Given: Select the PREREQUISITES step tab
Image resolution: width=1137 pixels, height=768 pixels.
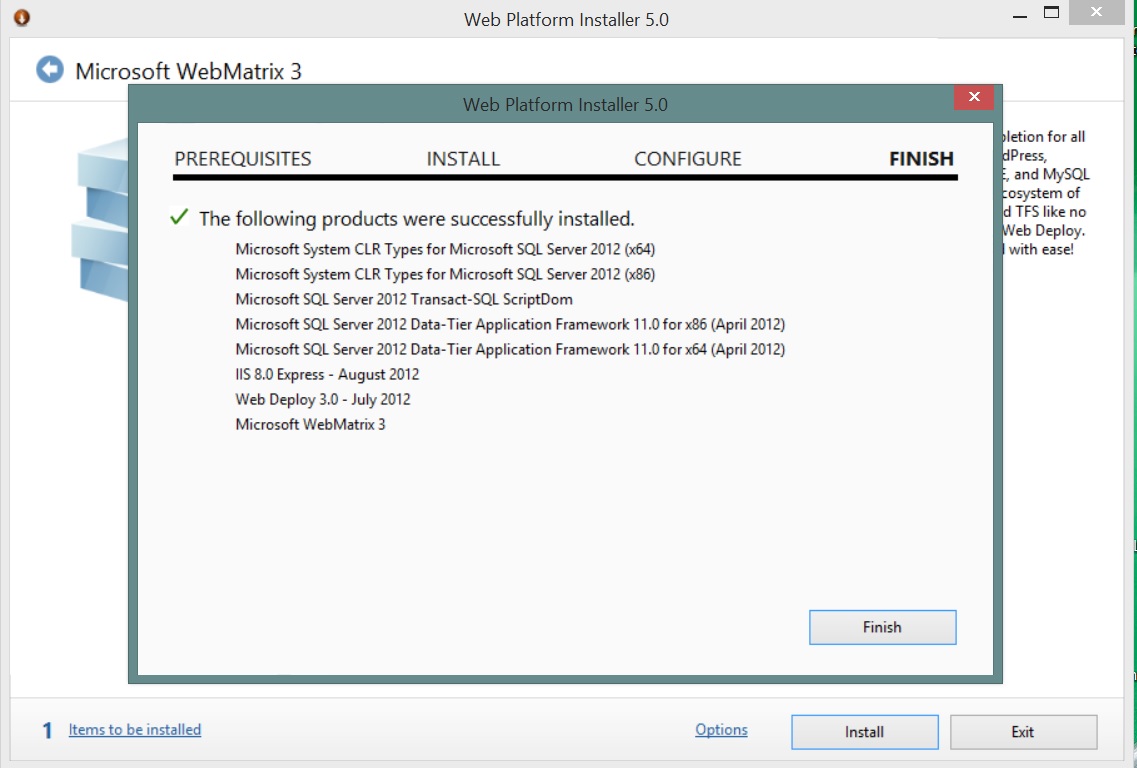Looking at the screenshot, I should pos(243,159).
